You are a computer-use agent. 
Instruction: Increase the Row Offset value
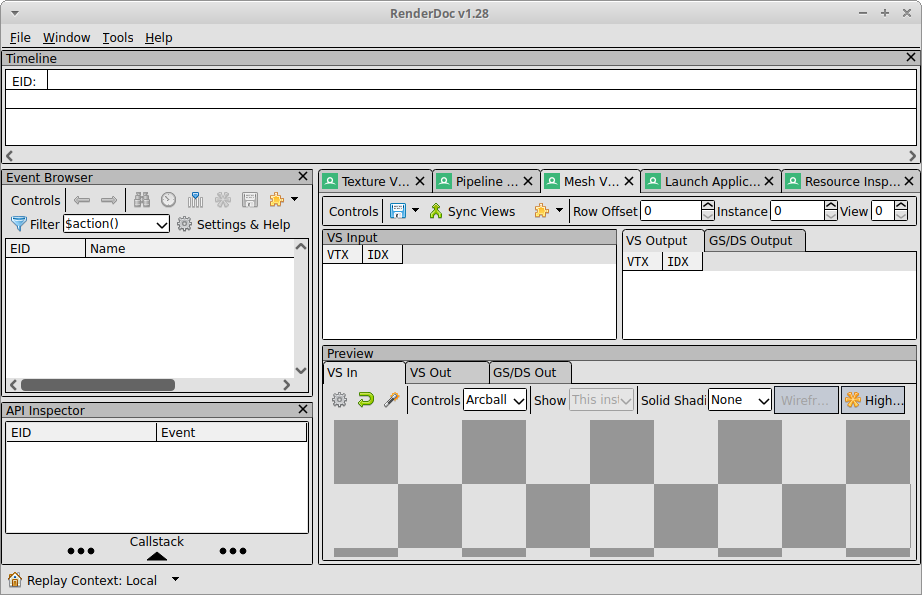pos(708,206)
